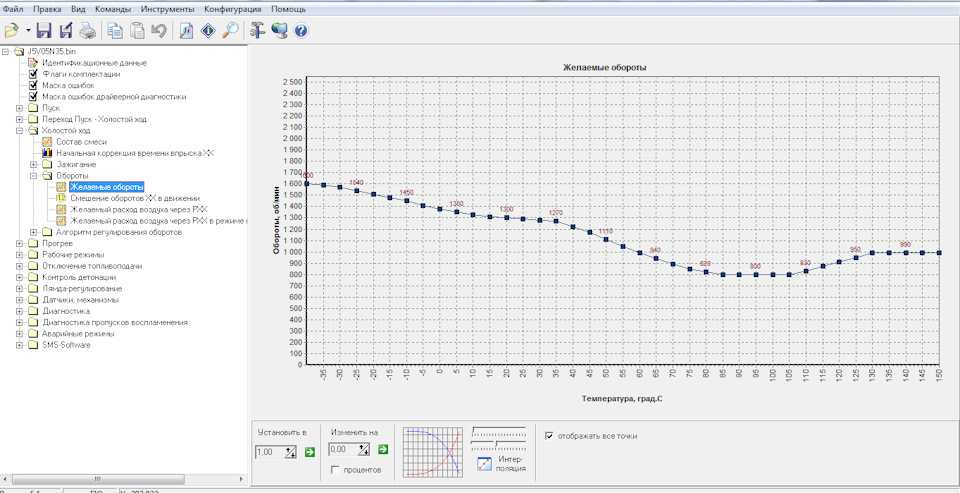Expand the 'Контроль детонации' folder
960x493 pixels.
20,277
